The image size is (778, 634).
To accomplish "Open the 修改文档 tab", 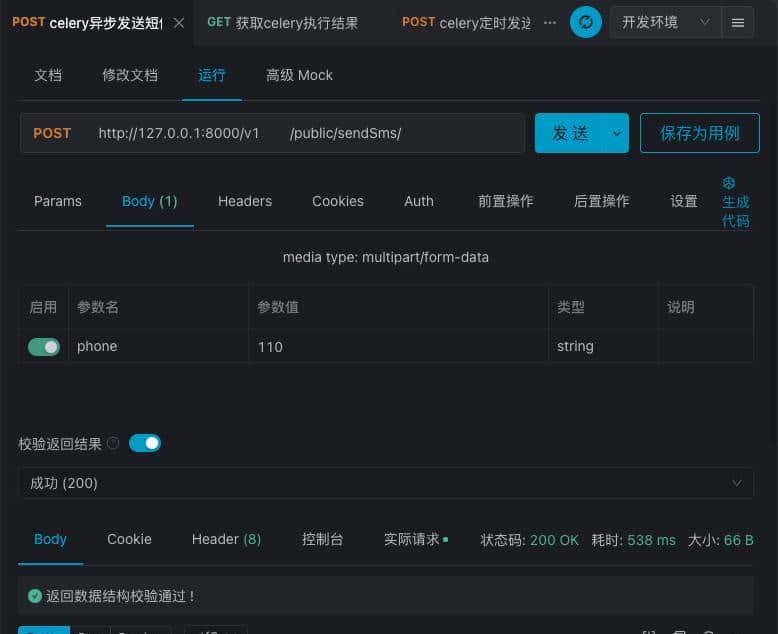I will [x=130, y=75].
